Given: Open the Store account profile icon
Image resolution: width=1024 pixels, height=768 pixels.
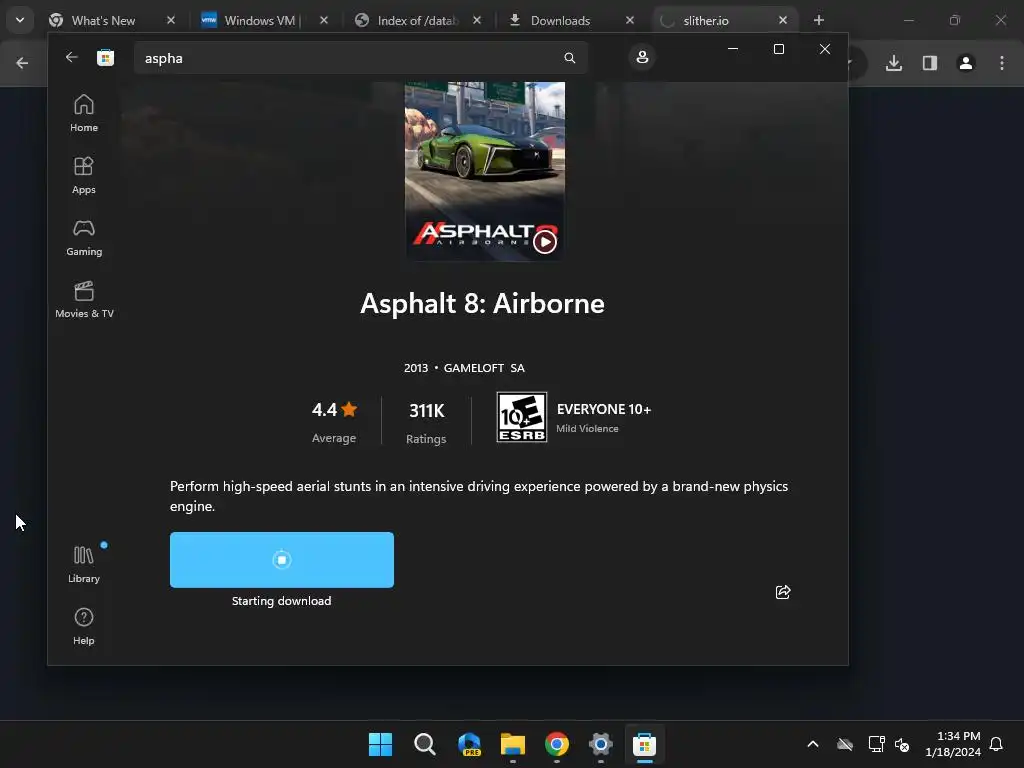Looking at the screenshot, I should point(642,57).
